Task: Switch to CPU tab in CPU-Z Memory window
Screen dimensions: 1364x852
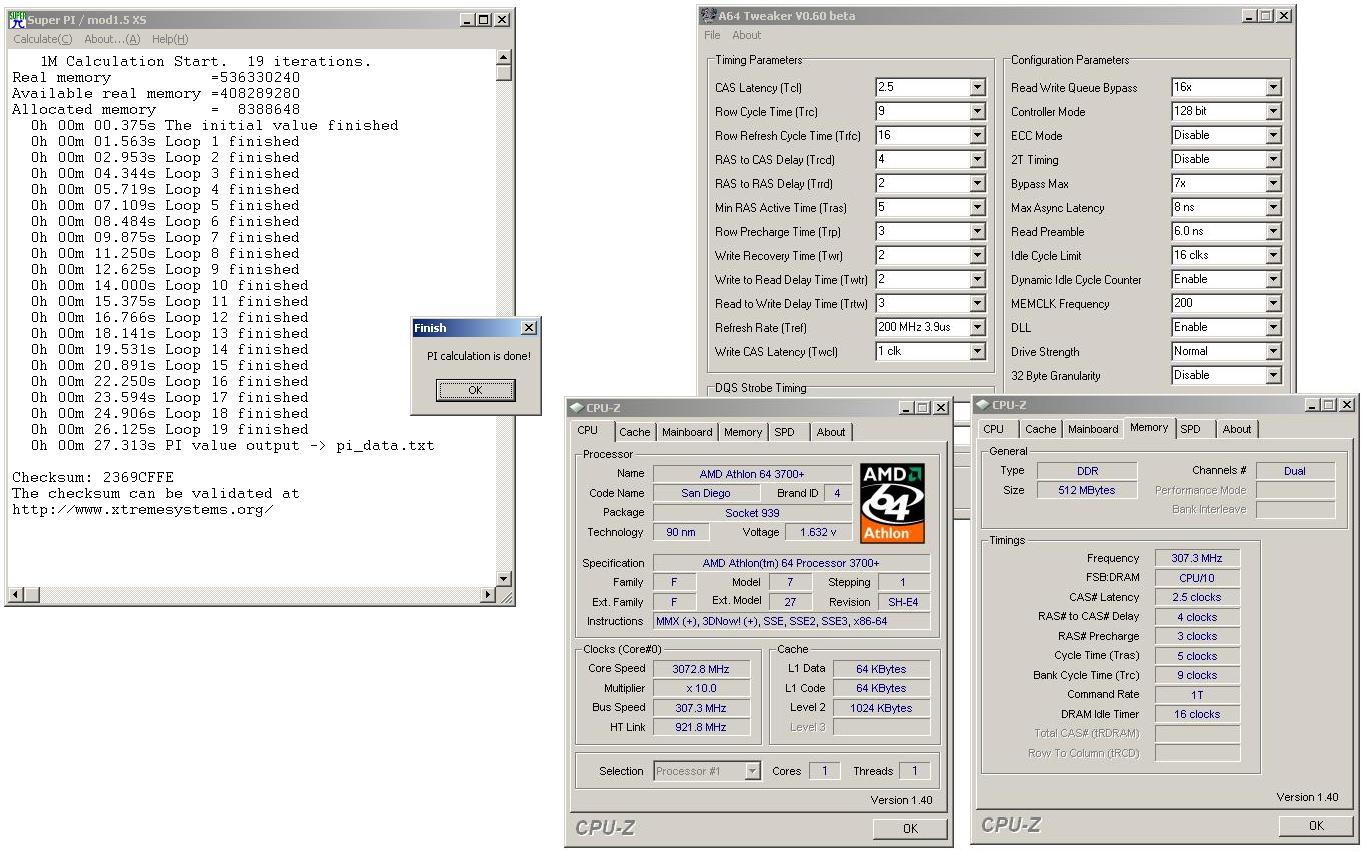Action: [x=993, y=429]
